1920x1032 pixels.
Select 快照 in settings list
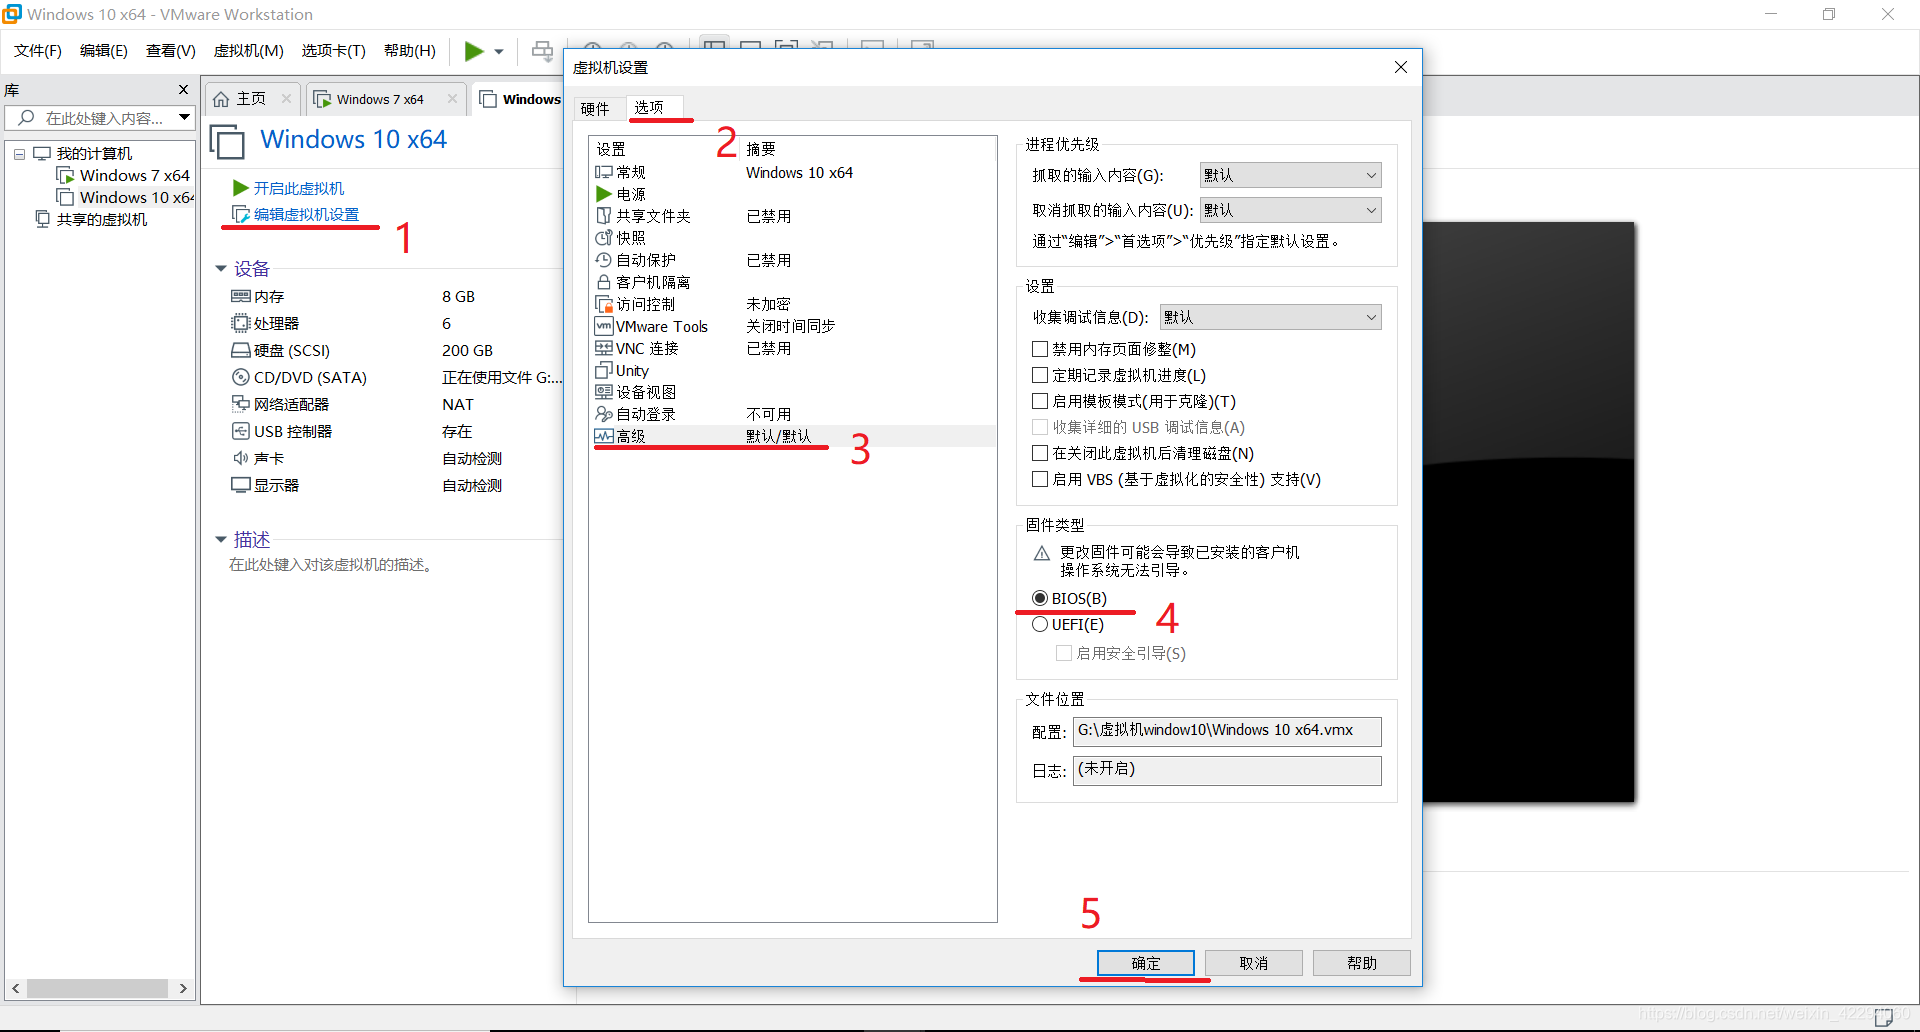click(793, 238)
